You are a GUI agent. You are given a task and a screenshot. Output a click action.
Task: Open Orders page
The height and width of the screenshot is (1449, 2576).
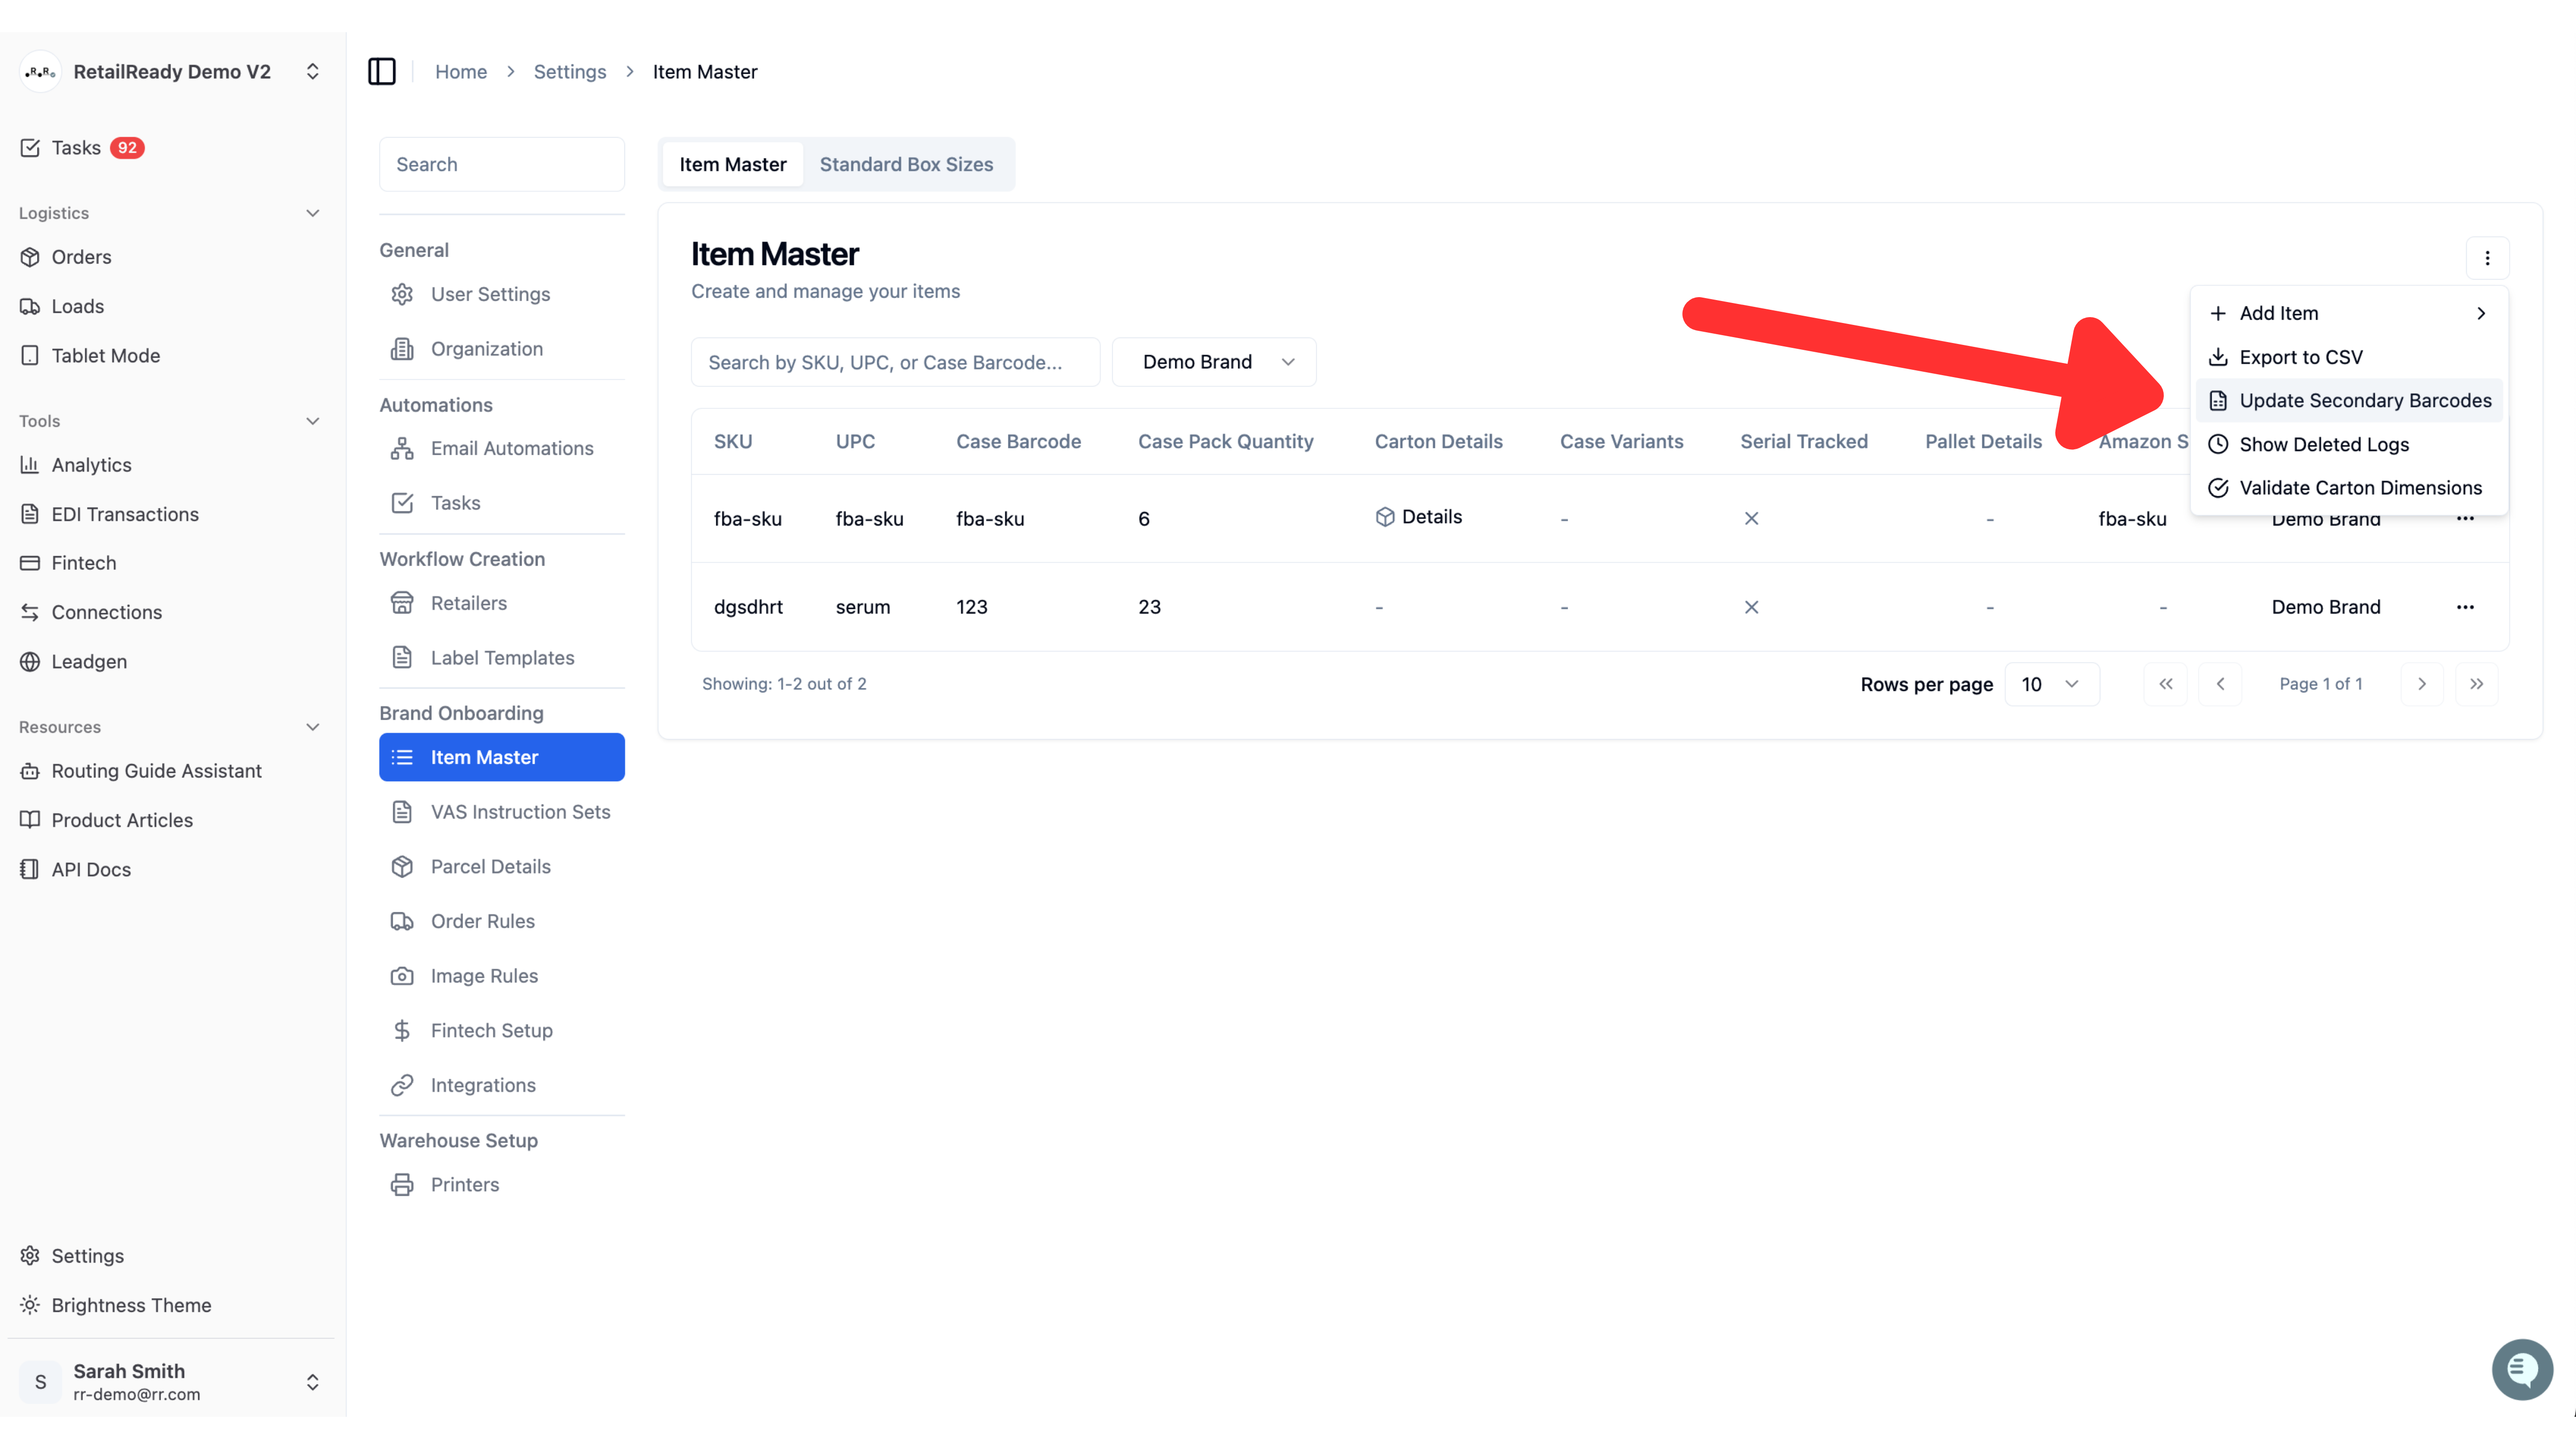click(x=66, y=257)
